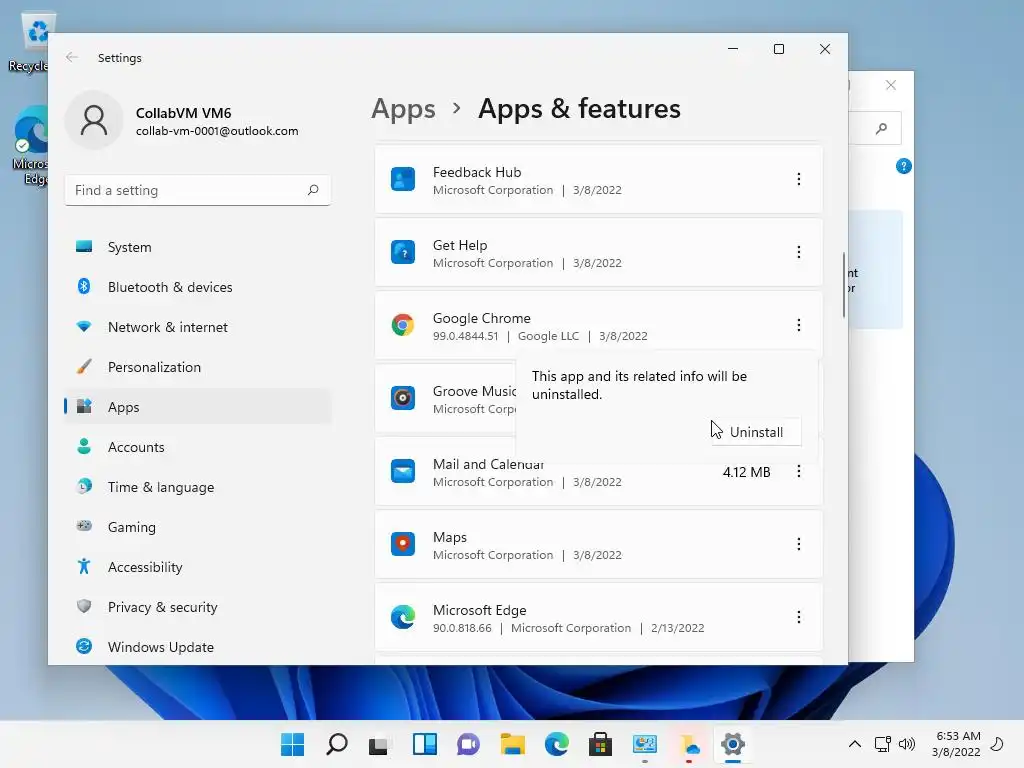This screenshot has height=768, width=1024.
Task: Click the search magnifier in Find a setting
Action: [313, 190]
